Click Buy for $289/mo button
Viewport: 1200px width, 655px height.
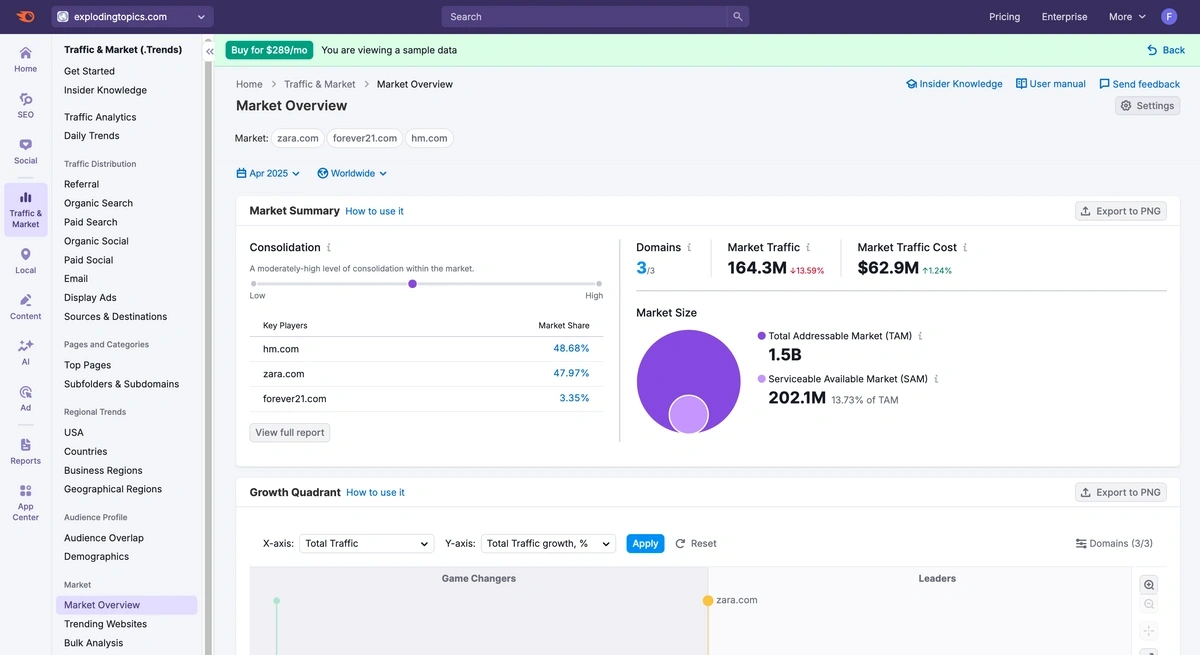click(x=269, y=50)
